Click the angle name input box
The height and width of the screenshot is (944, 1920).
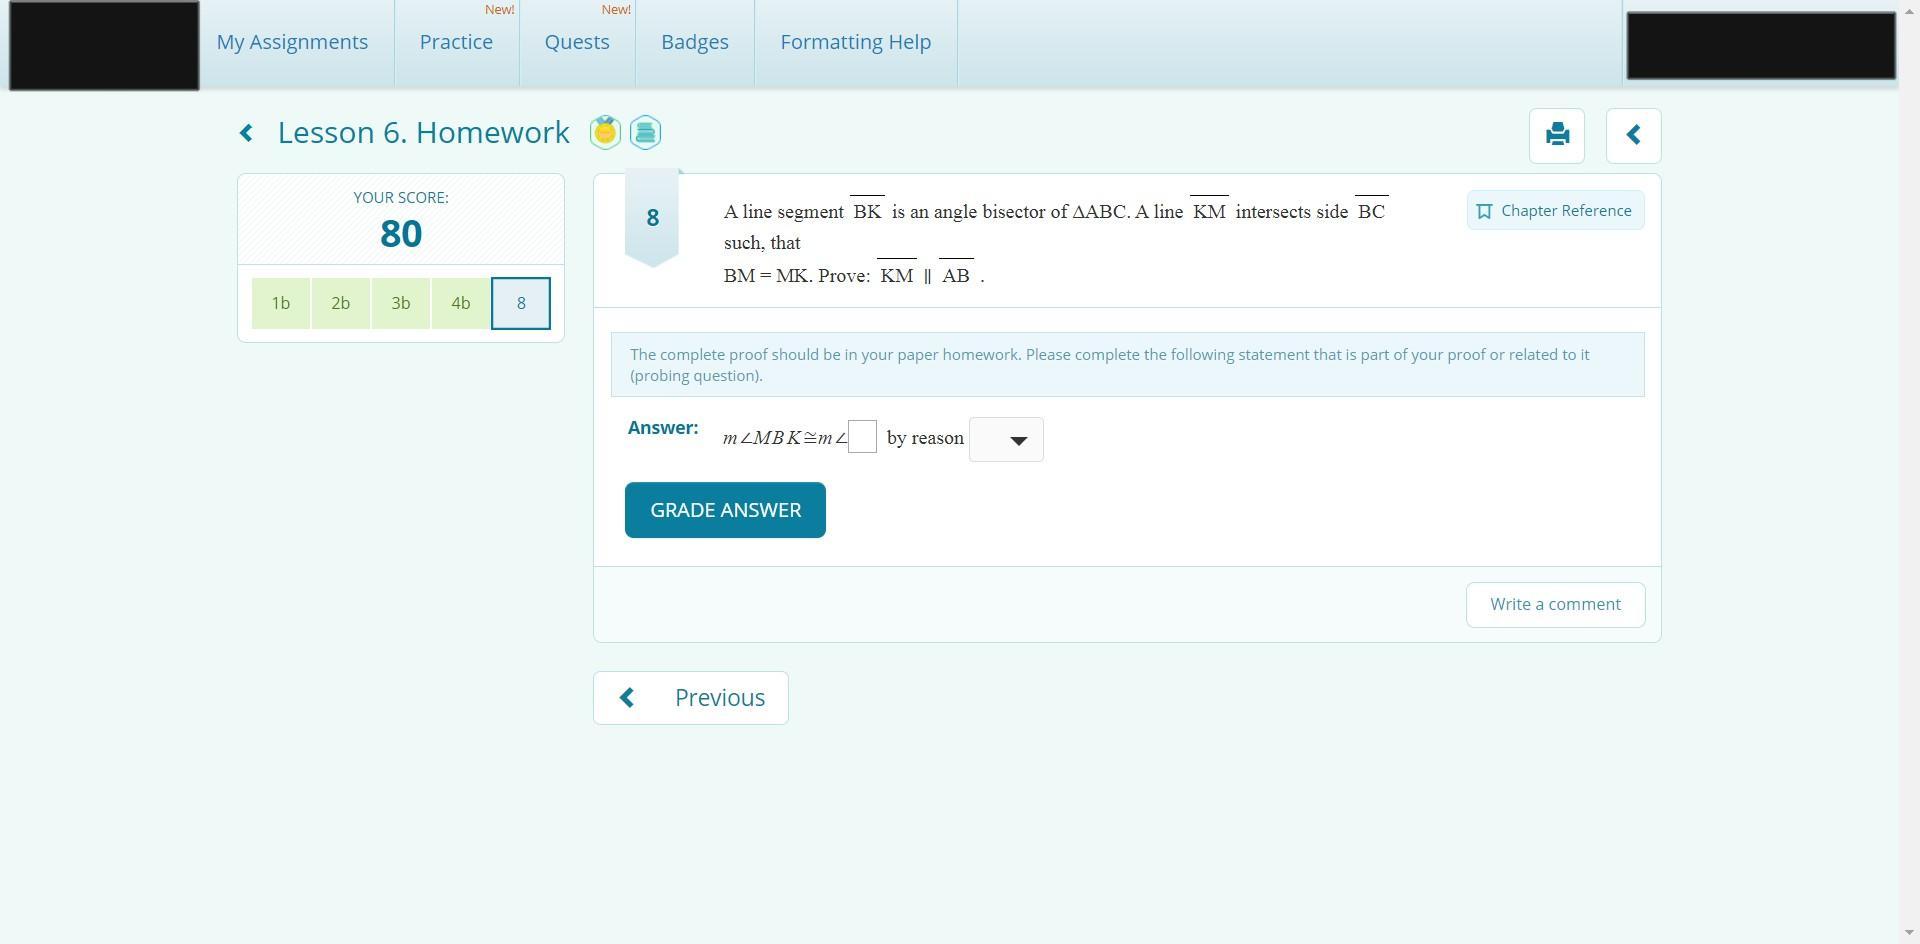[862, 436]
